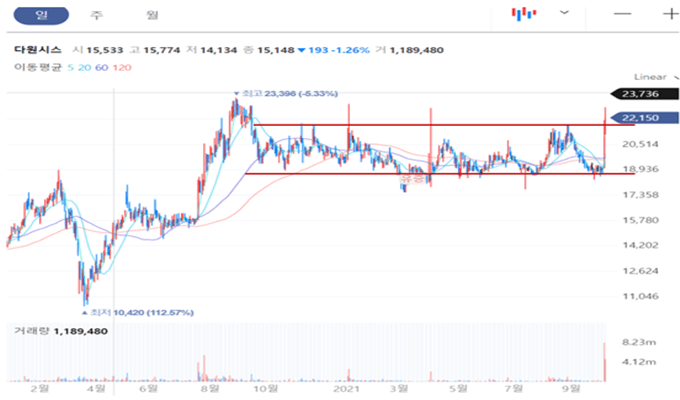Zoom out with the minus icon

[x=622, y=14]
